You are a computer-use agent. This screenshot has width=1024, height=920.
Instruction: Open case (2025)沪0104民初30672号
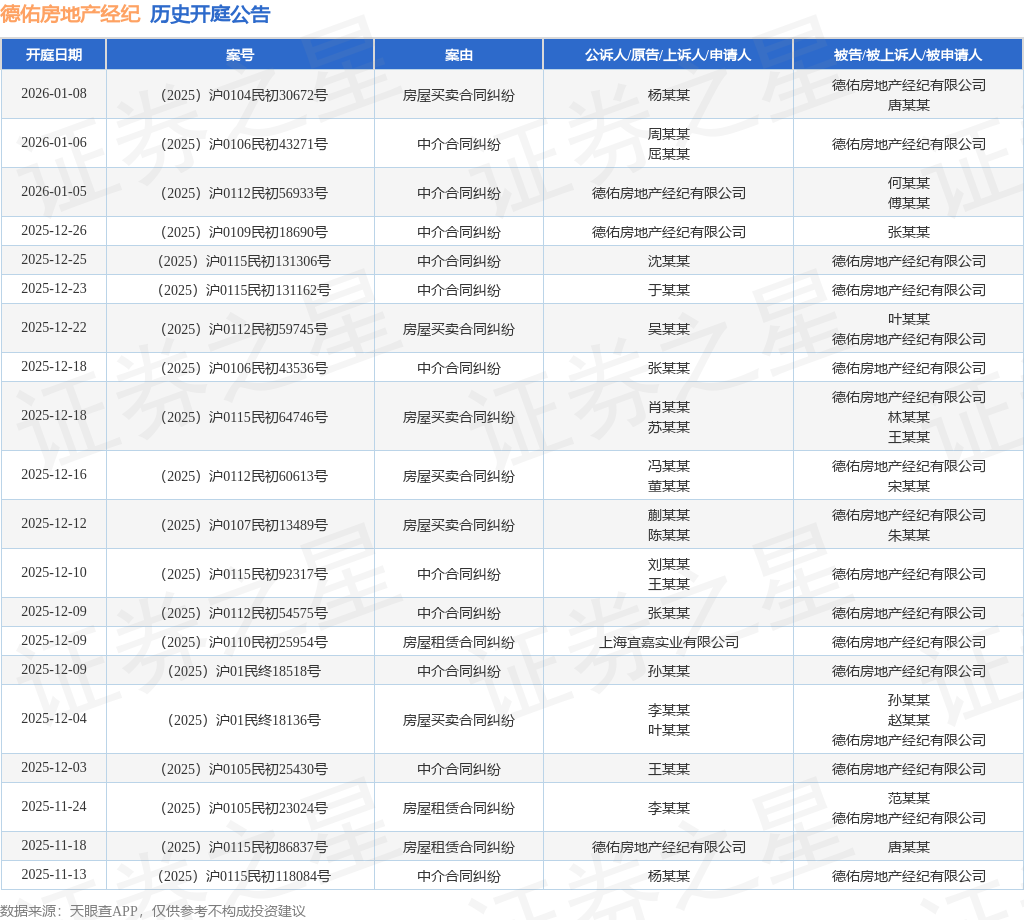coord(240,95)
